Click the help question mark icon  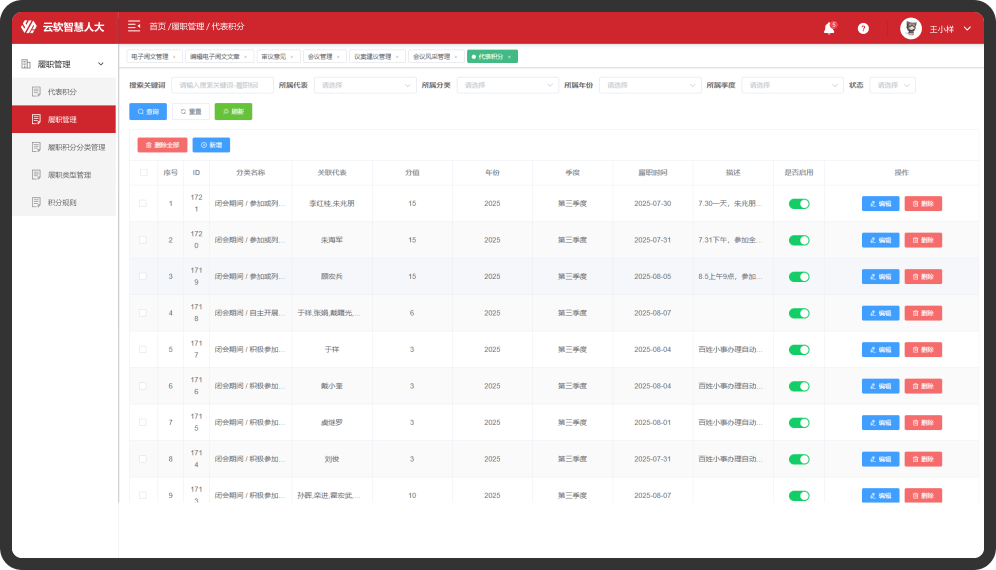click(x=863, y=29)
